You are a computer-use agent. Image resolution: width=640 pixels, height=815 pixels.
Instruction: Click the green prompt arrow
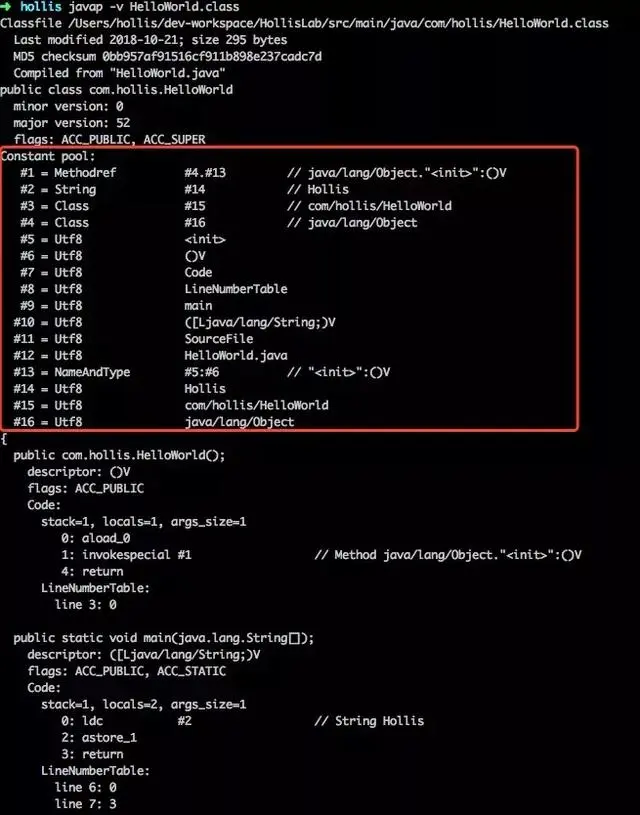click(x=5, y=7)
